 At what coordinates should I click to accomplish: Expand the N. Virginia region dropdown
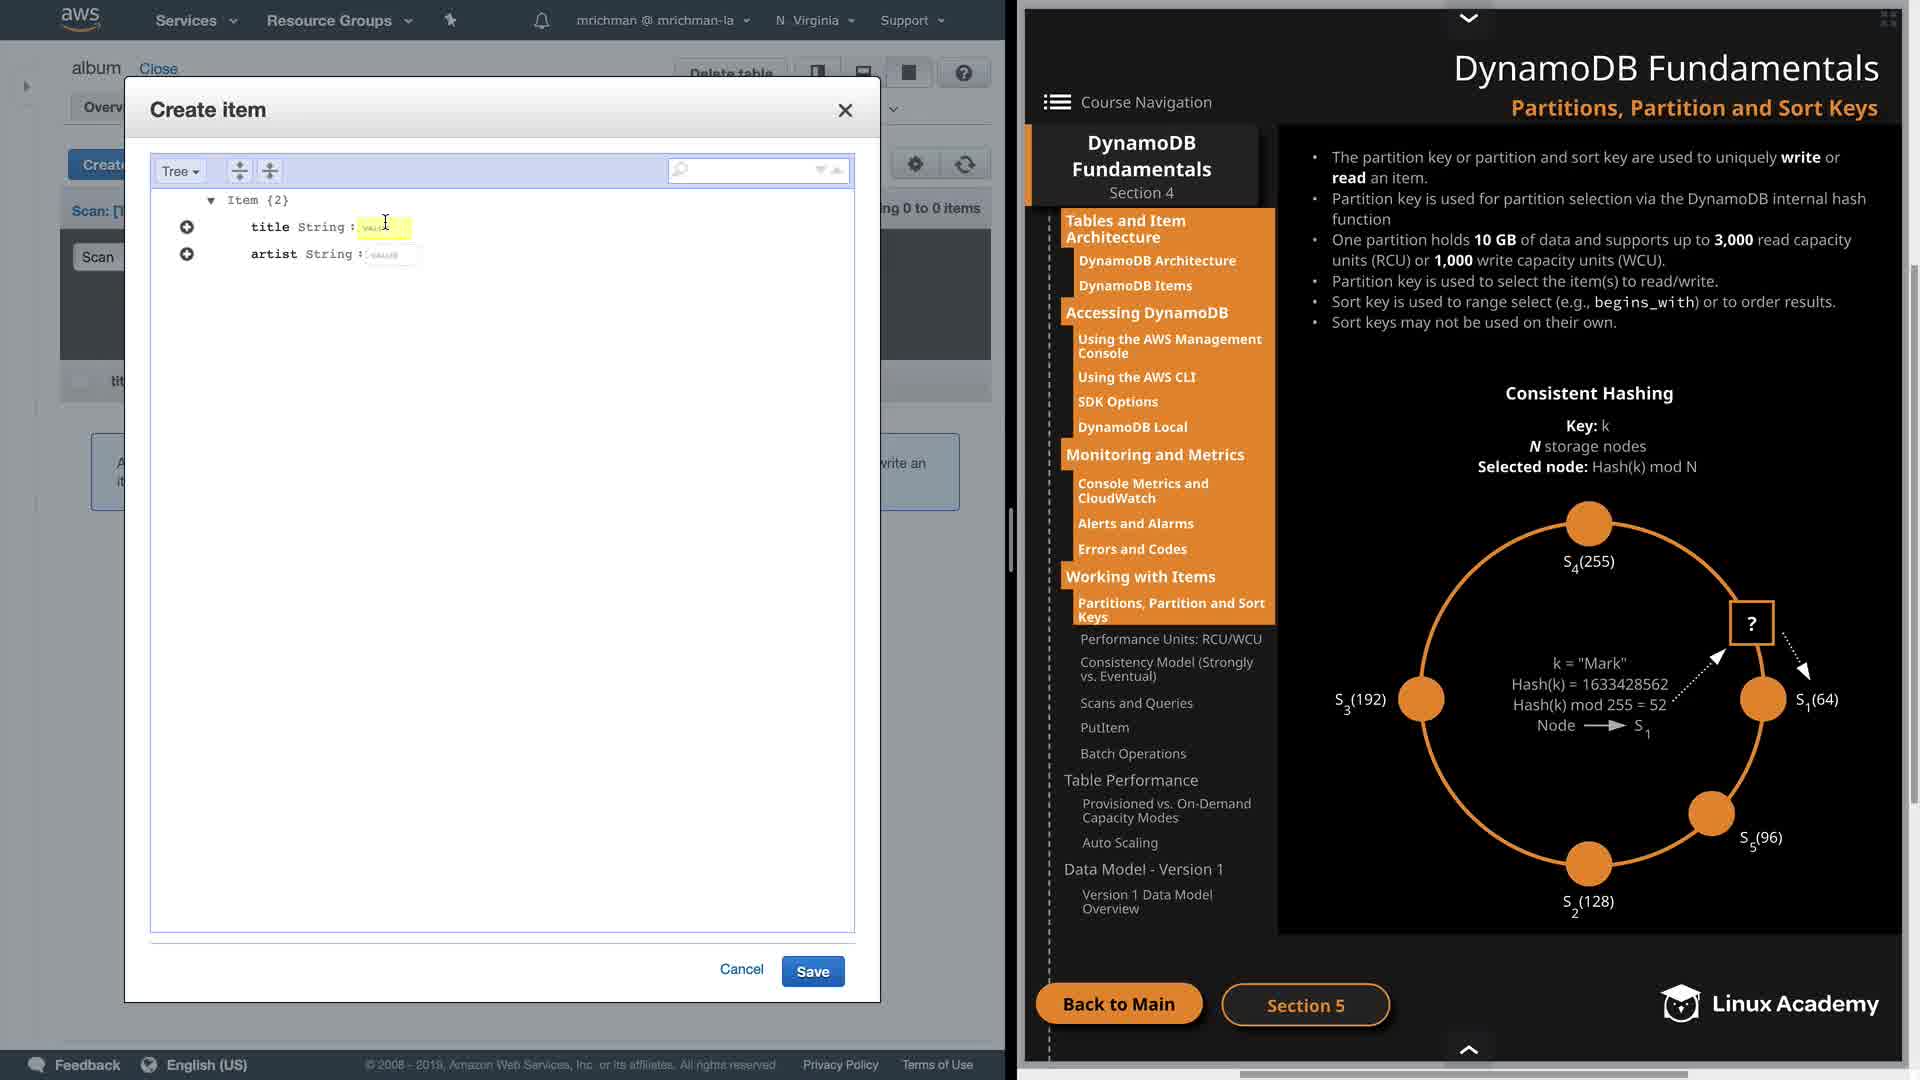pos(815,20)
